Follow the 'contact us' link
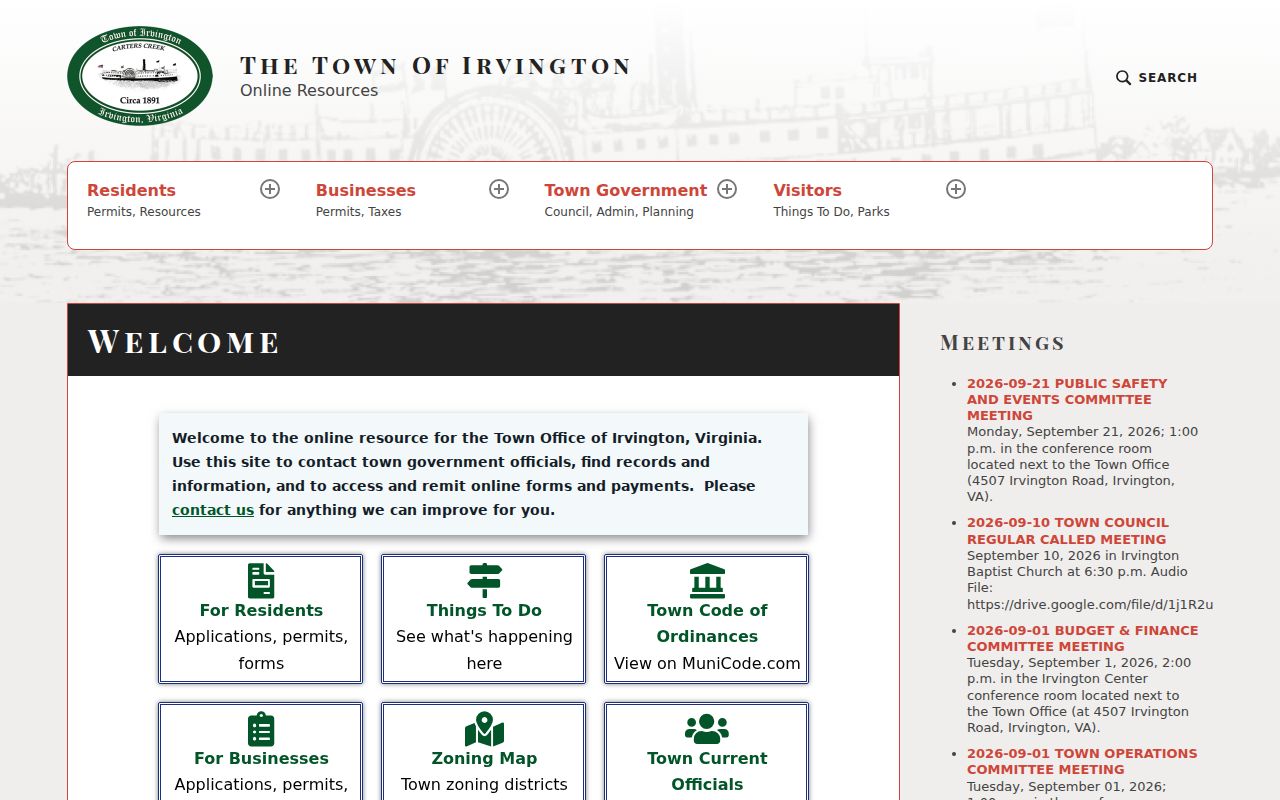Image resolution: width=1280 pixels, height=800 pixels. [213, 510]
